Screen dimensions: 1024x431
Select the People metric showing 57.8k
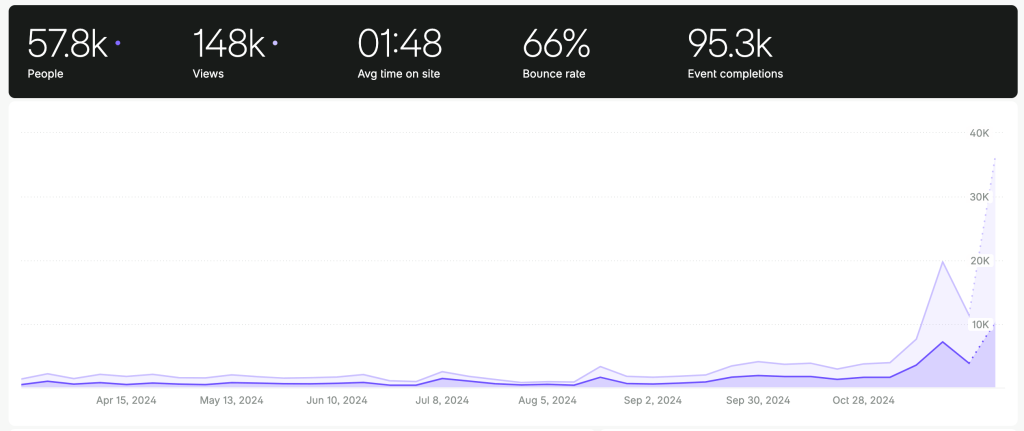pyautogui.click(x=67, y=52)
